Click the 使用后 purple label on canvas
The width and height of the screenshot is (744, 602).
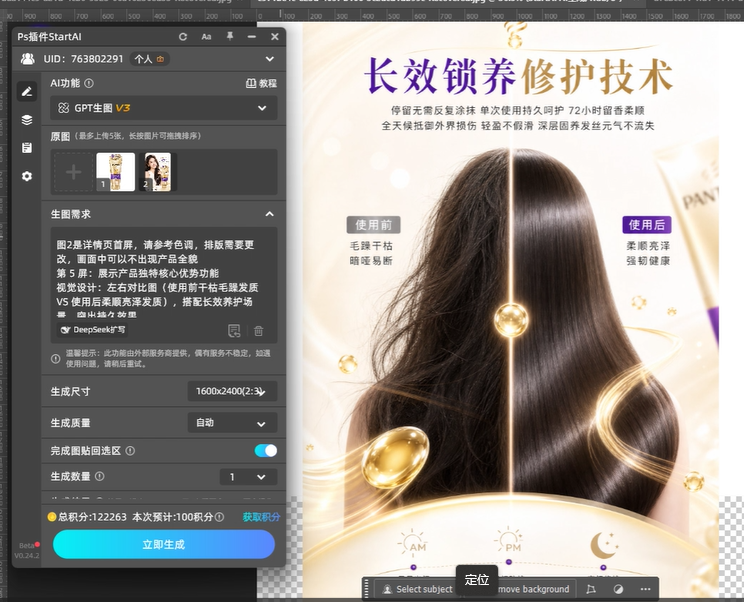647,225
